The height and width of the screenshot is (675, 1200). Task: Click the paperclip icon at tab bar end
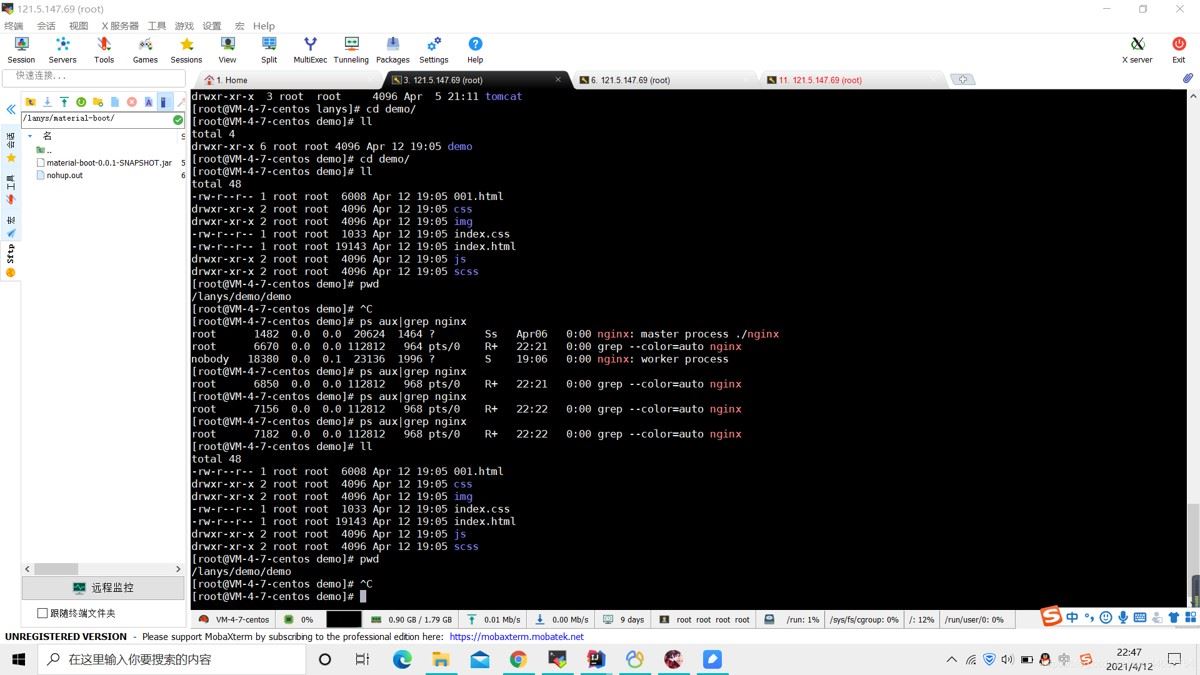(1188, 79)
